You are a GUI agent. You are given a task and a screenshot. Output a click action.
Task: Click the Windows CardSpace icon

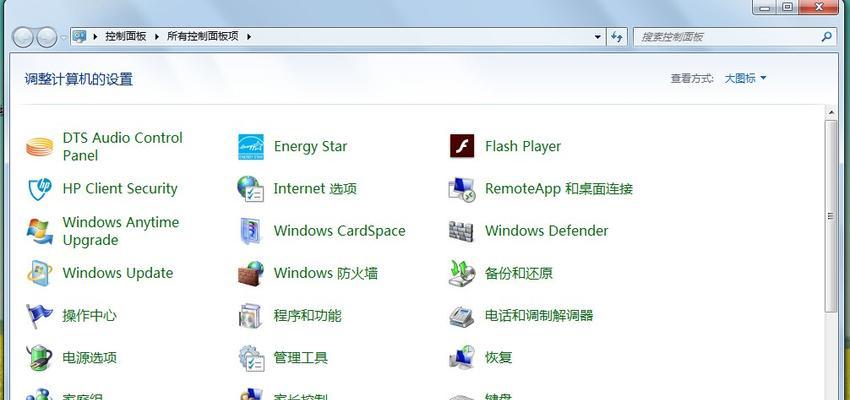tap(250, 231)
